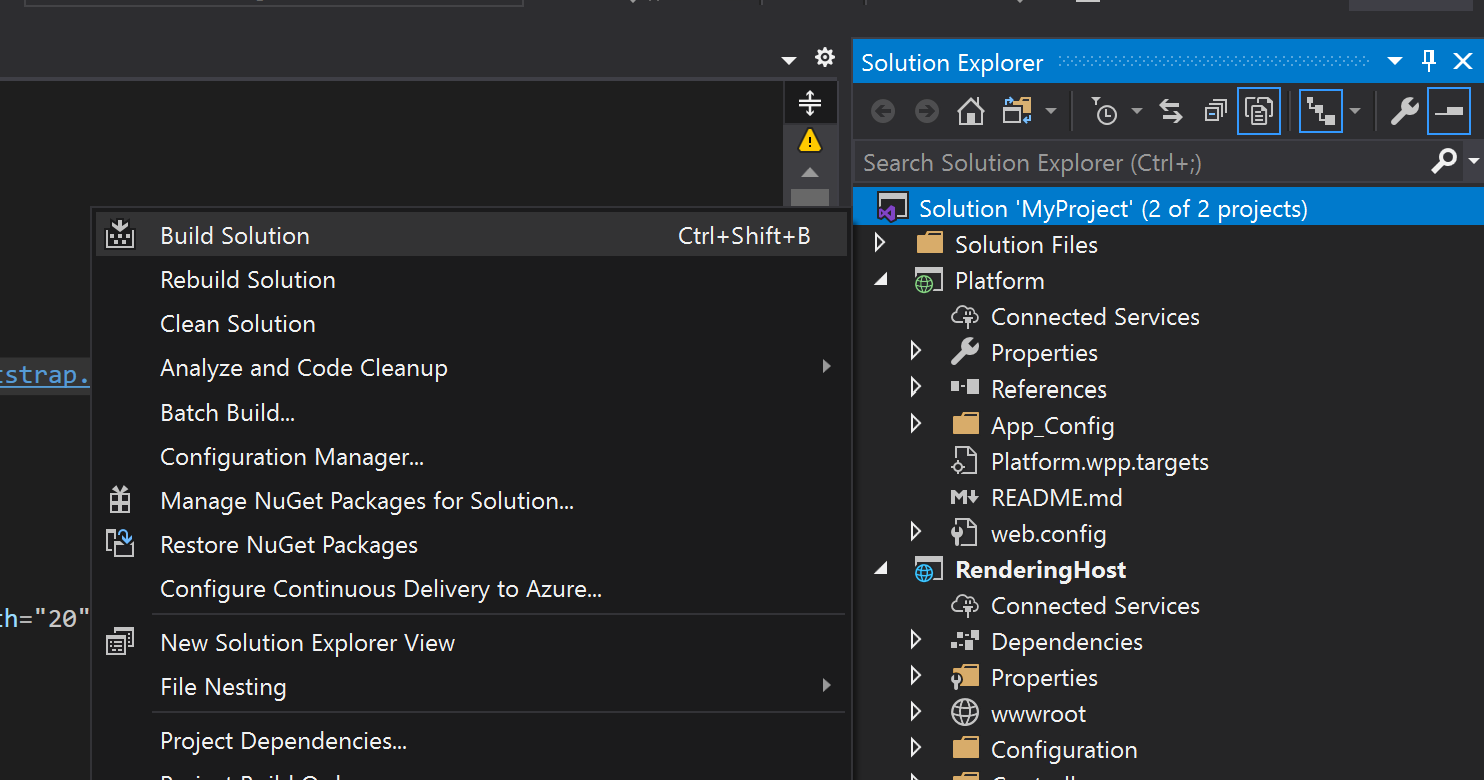
Task: Toggle the Preview Selected Items button
Action: [1449, 111]
